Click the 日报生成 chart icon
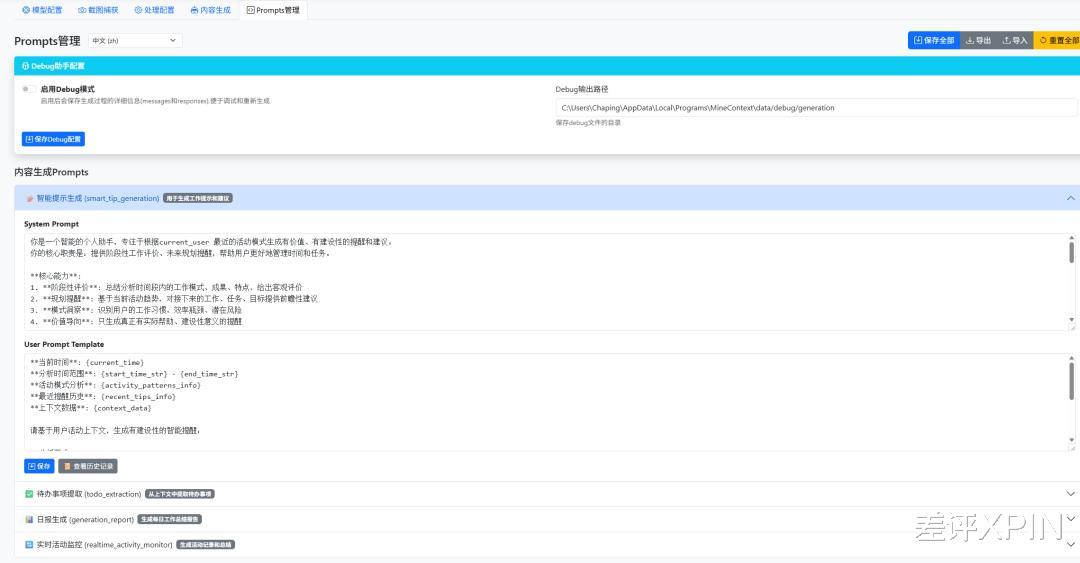 coord(29,520)
